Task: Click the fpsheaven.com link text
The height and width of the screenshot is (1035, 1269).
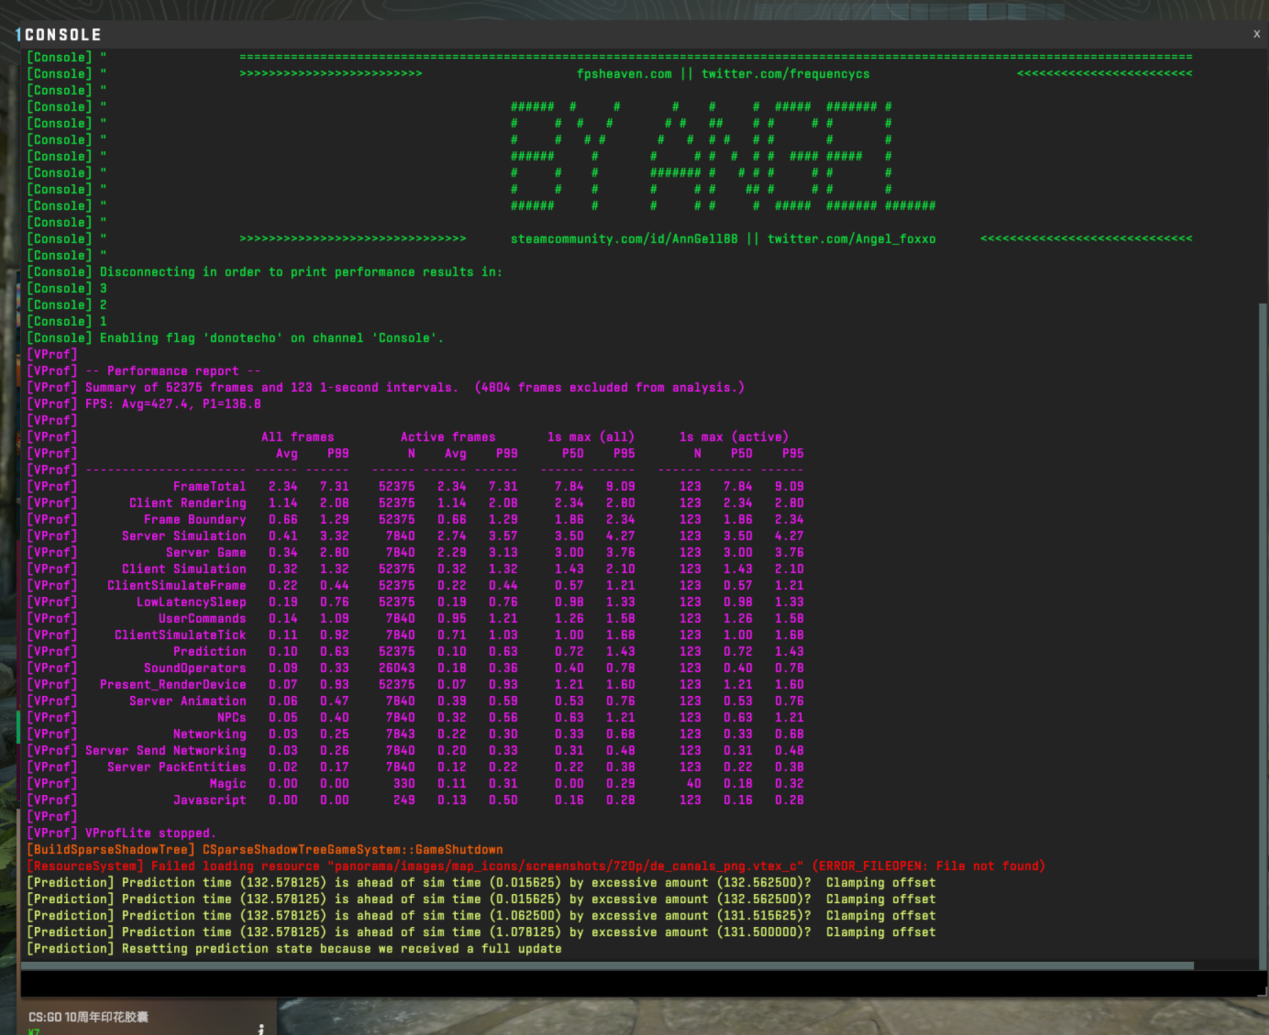Action: click(624, 74)
